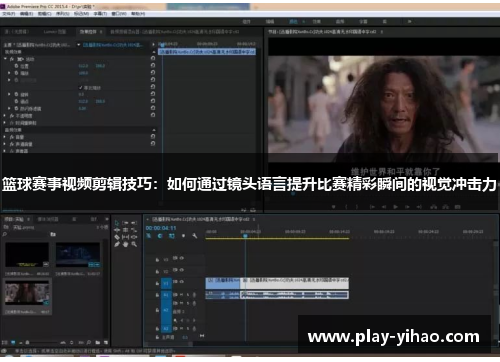This screenshot has width=500, height=362.
Task: Select the second clip on V1 track
Action: click(x=294, y=283)
